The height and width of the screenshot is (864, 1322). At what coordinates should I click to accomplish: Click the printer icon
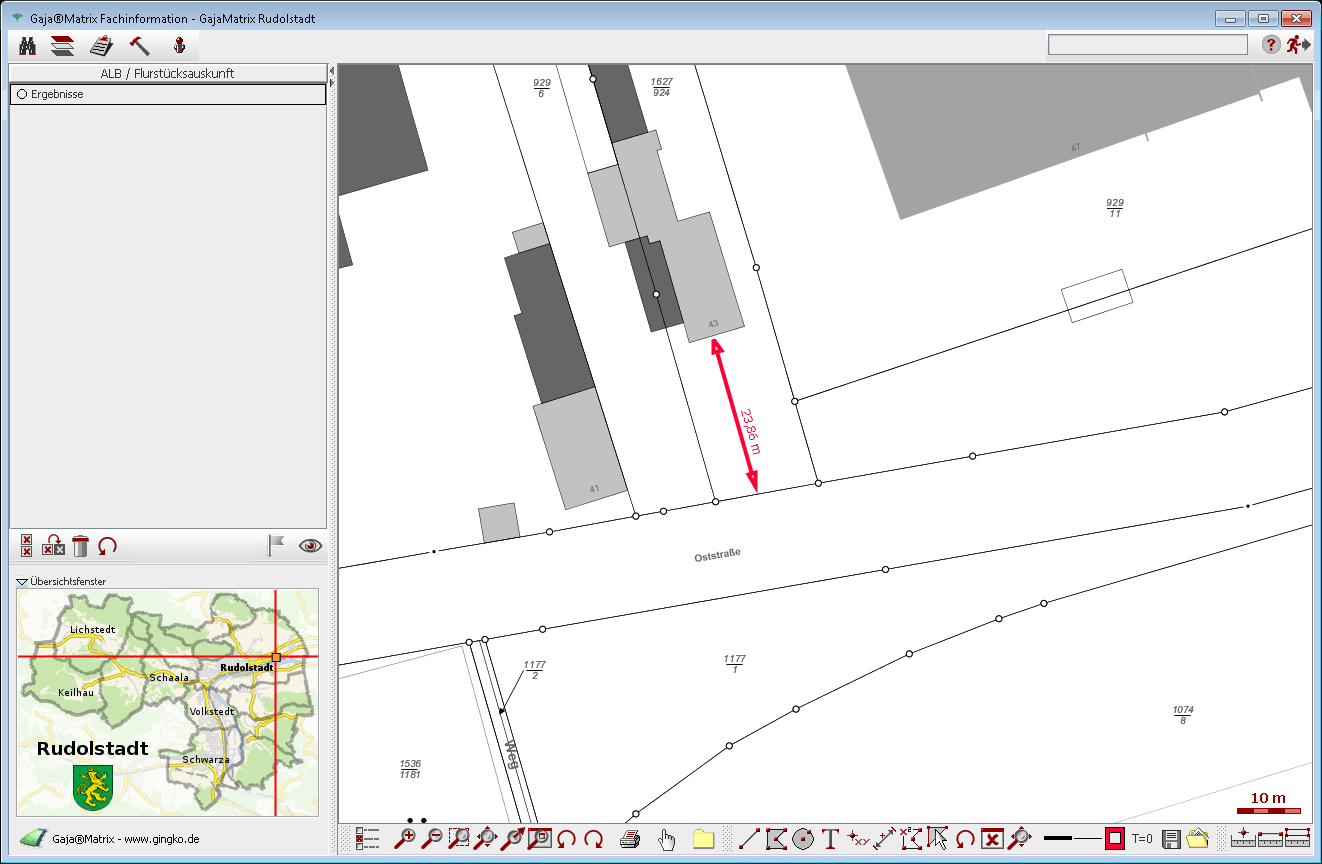630,839
